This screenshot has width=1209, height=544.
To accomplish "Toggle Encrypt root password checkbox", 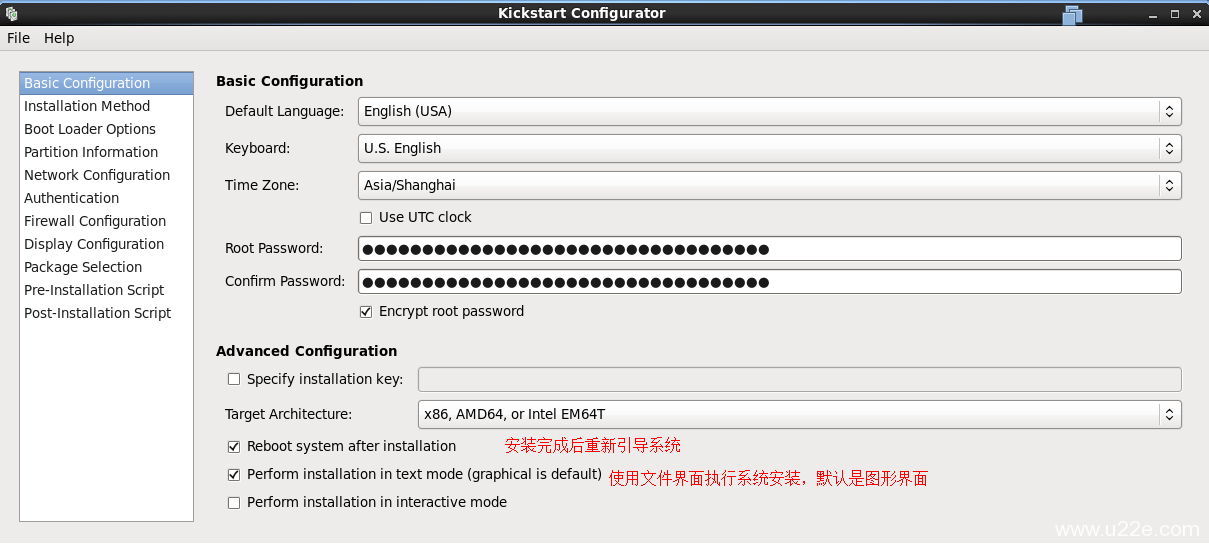I will pos(366,311).
